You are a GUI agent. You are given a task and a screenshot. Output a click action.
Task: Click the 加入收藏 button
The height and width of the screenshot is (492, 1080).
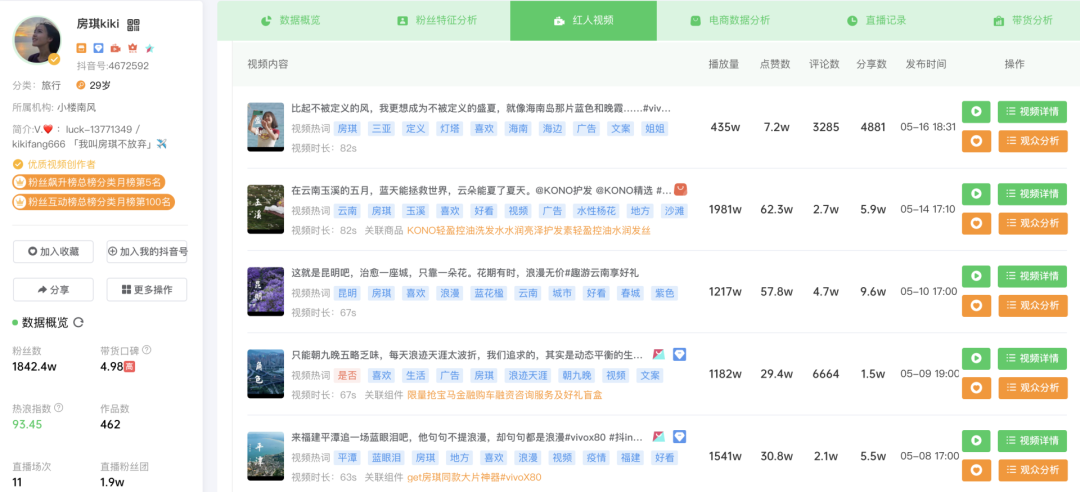[x=53, y=252]
